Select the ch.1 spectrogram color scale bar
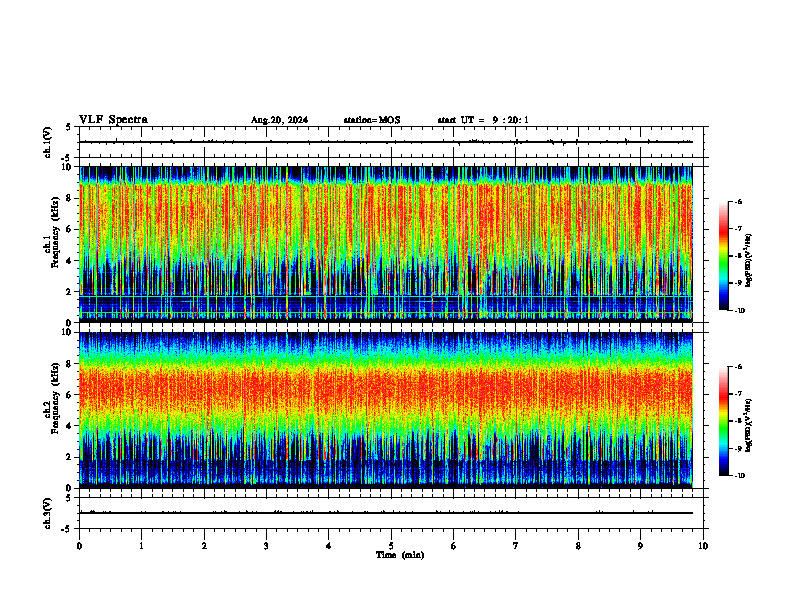Viewport: 792px width, 612px height. coord(723,256)
